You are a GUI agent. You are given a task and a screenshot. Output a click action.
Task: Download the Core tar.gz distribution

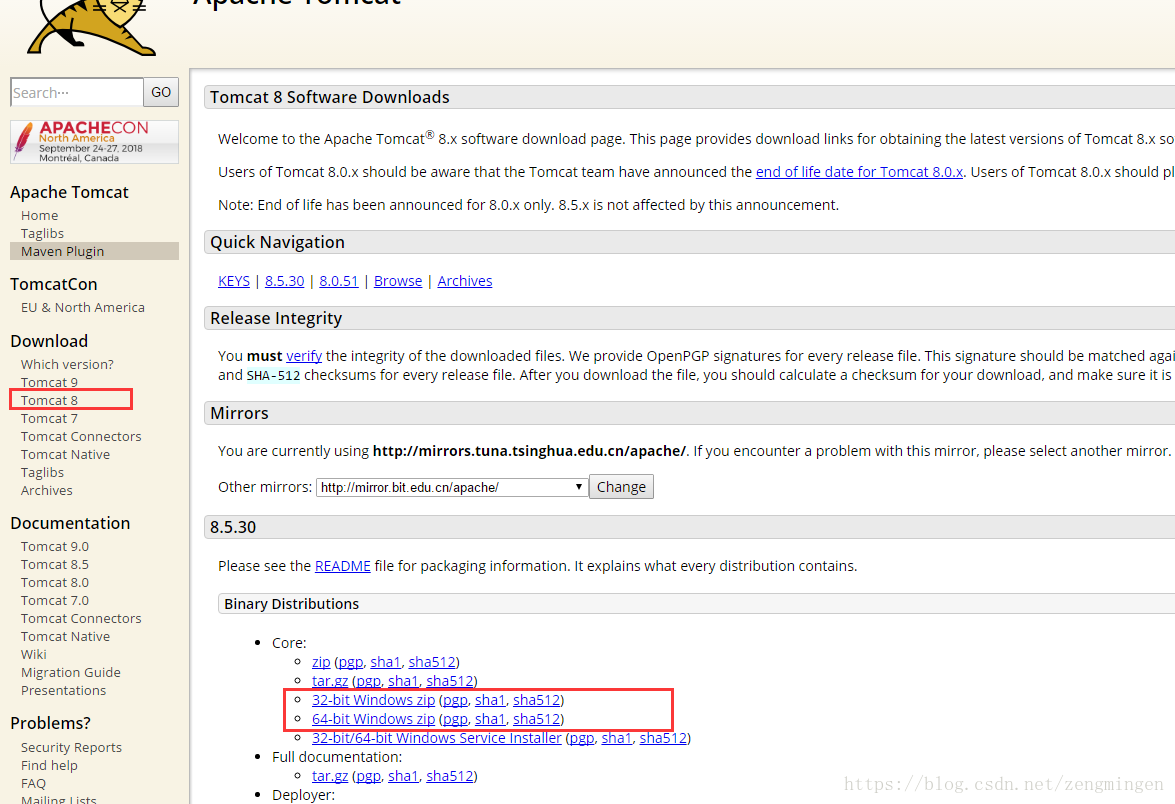click(x=330, y=681)
